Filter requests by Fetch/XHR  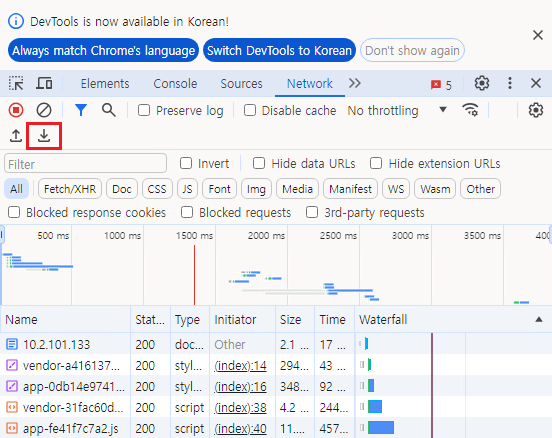[x=70, y=189]
